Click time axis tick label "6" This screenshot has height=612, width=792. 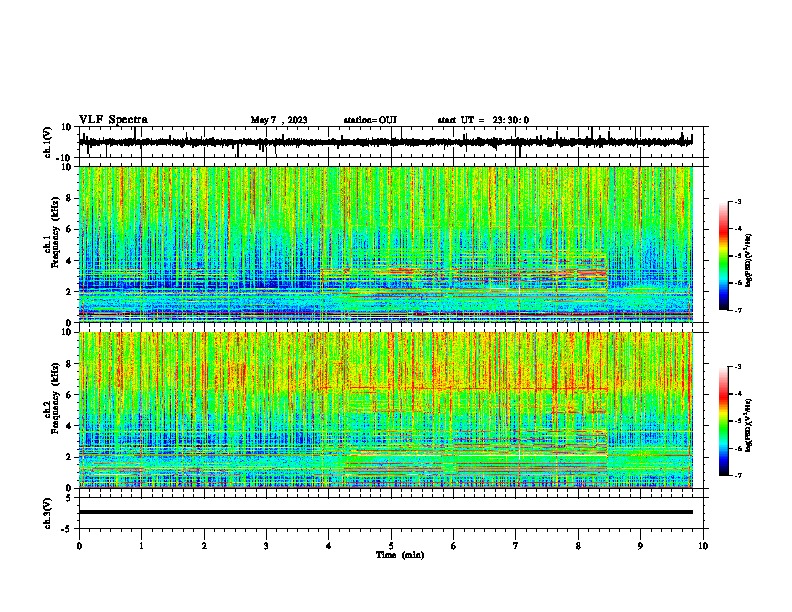tap(453, 546)
